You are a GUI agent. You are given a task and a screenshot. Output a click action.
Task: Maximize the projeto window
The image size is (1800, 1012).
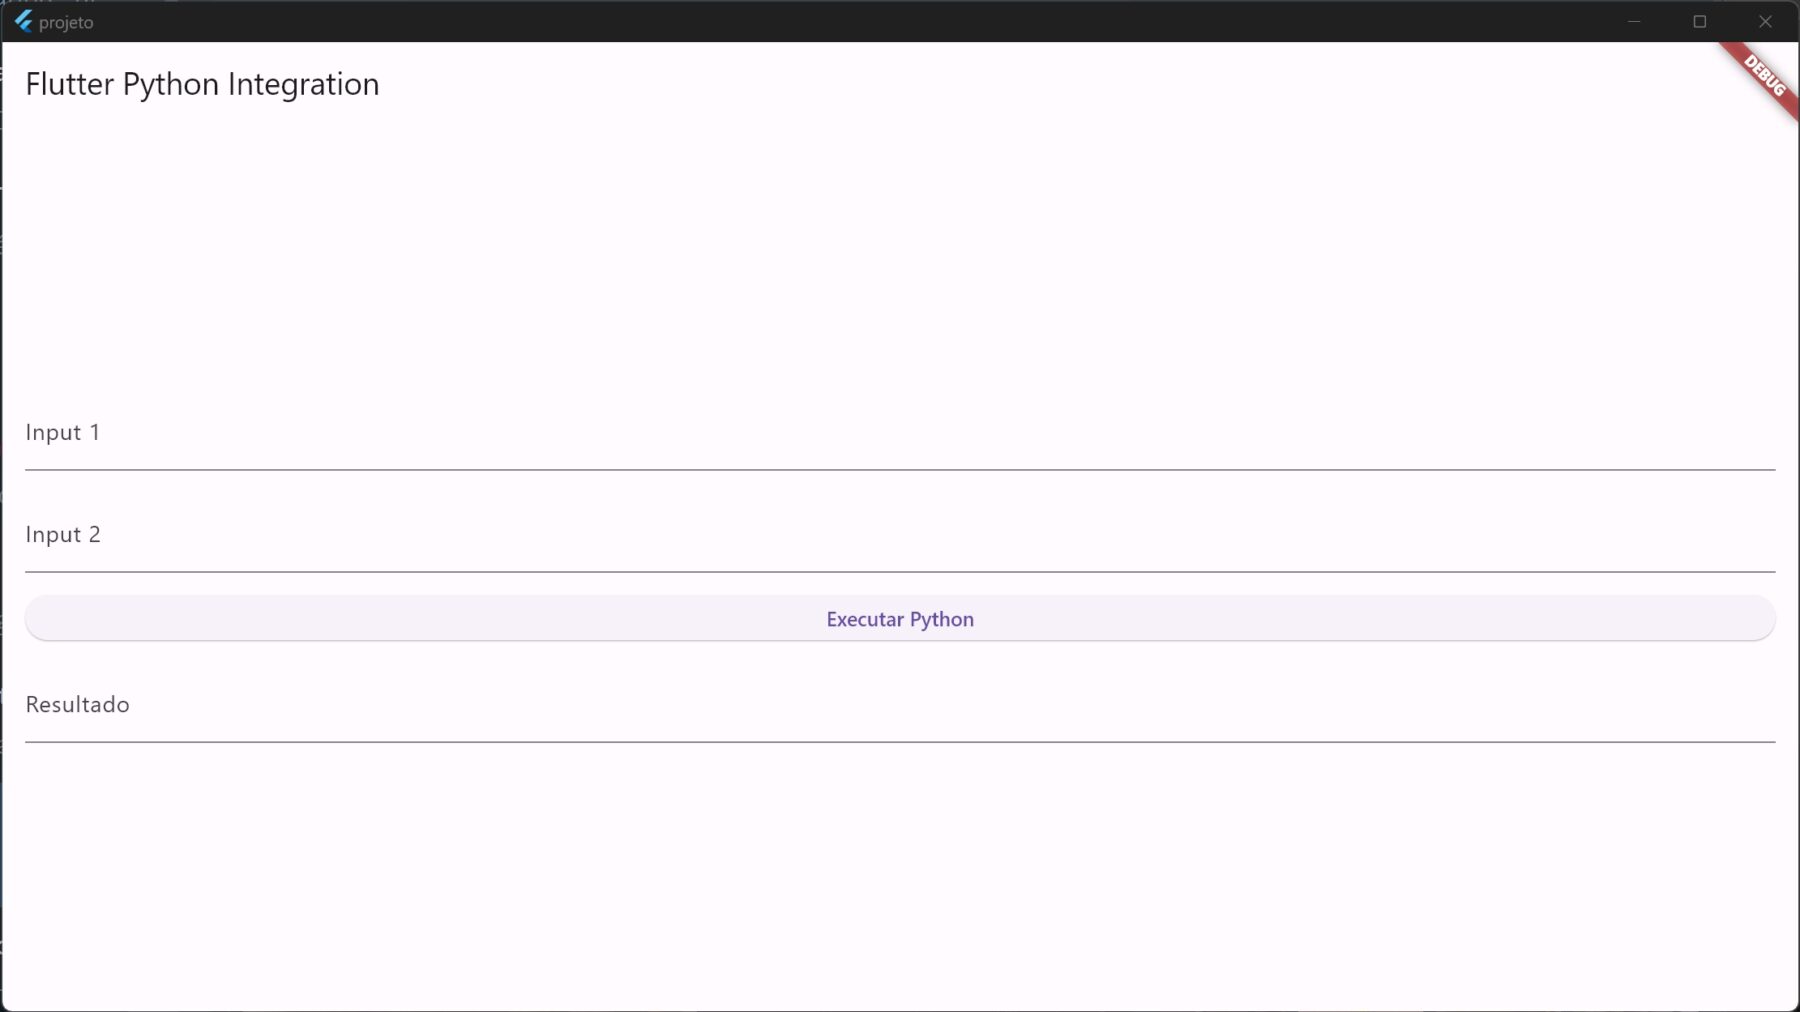(1699, 21)
